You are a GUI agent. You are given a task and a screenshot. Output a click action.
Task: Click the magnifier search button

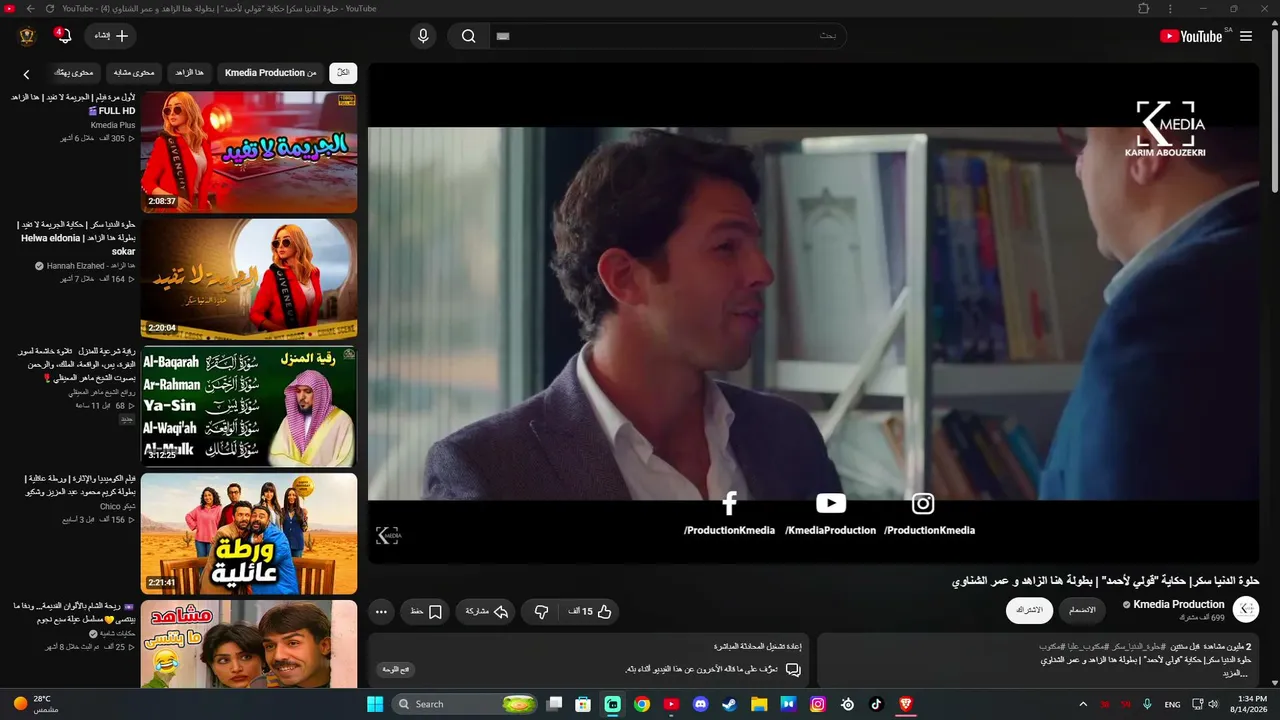coord(468,36)
